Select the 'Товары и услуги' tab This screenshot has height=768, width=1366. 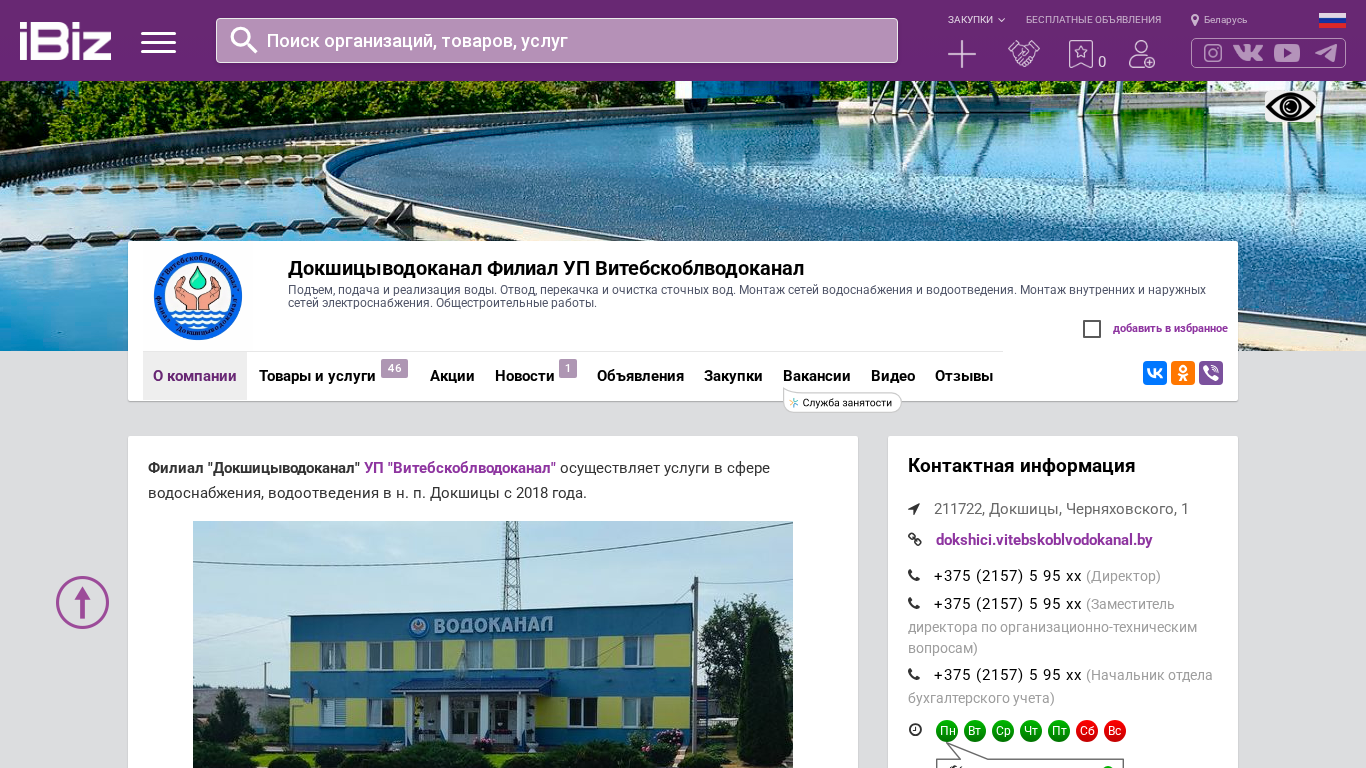pos(317,376)
